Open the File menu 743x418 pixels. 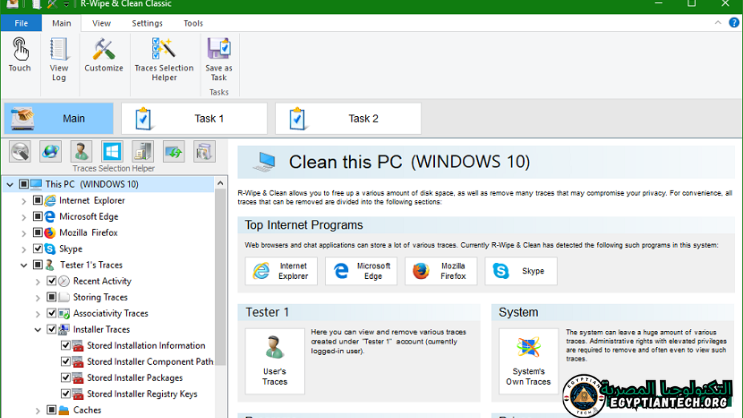(21, 23)
